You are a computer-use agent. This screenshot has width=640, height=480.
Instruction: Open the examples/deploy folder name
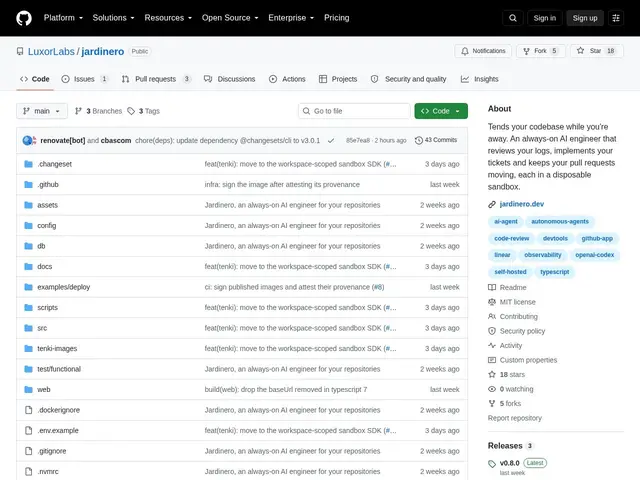coord(64,287)
